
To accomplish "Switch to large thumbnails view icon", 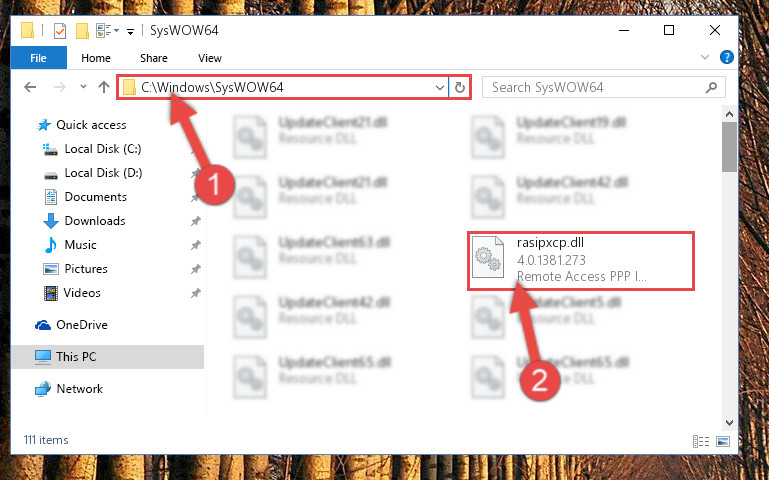I will [x=723, y=441].
